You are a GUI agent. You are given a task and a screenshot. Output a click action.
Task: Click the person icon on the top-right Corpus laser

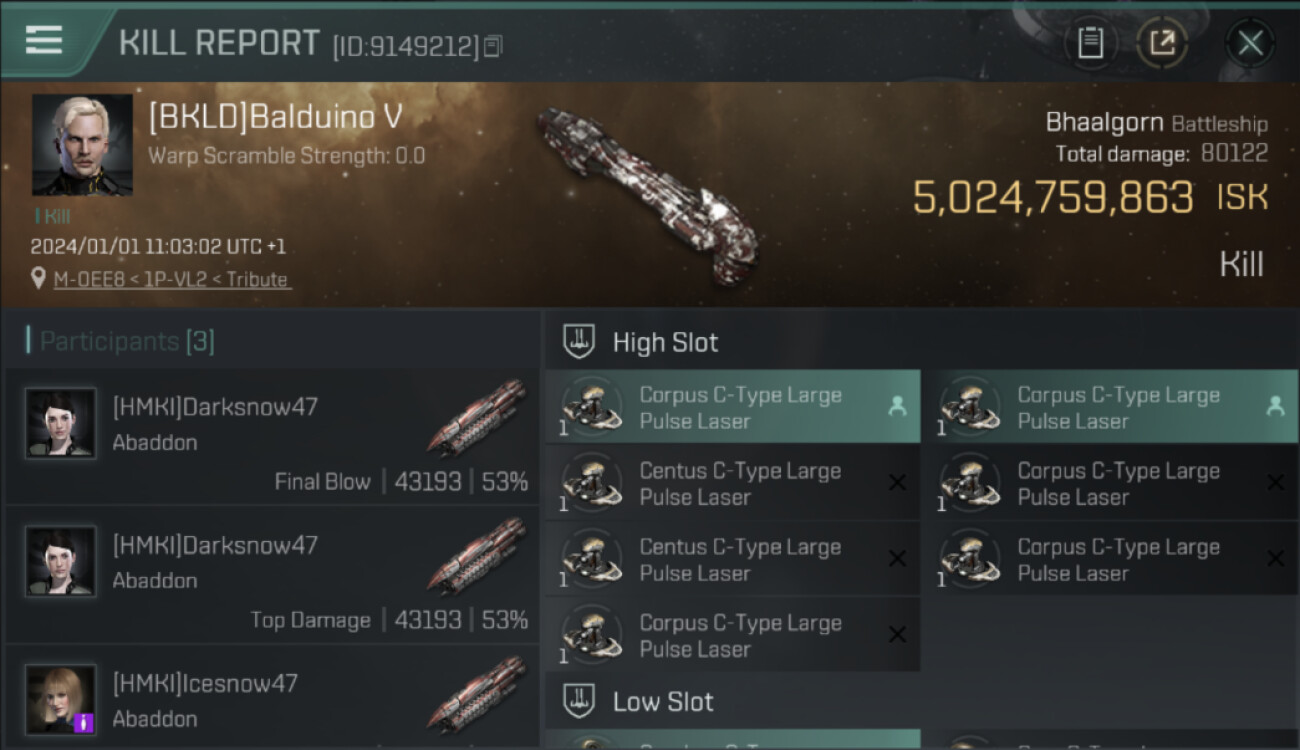click(1275, 406)
